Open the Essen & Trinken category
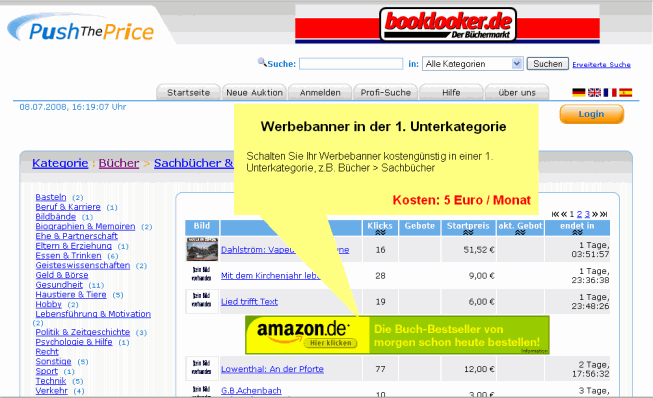The height and width of the screenshot is (398, 653). 68,256
